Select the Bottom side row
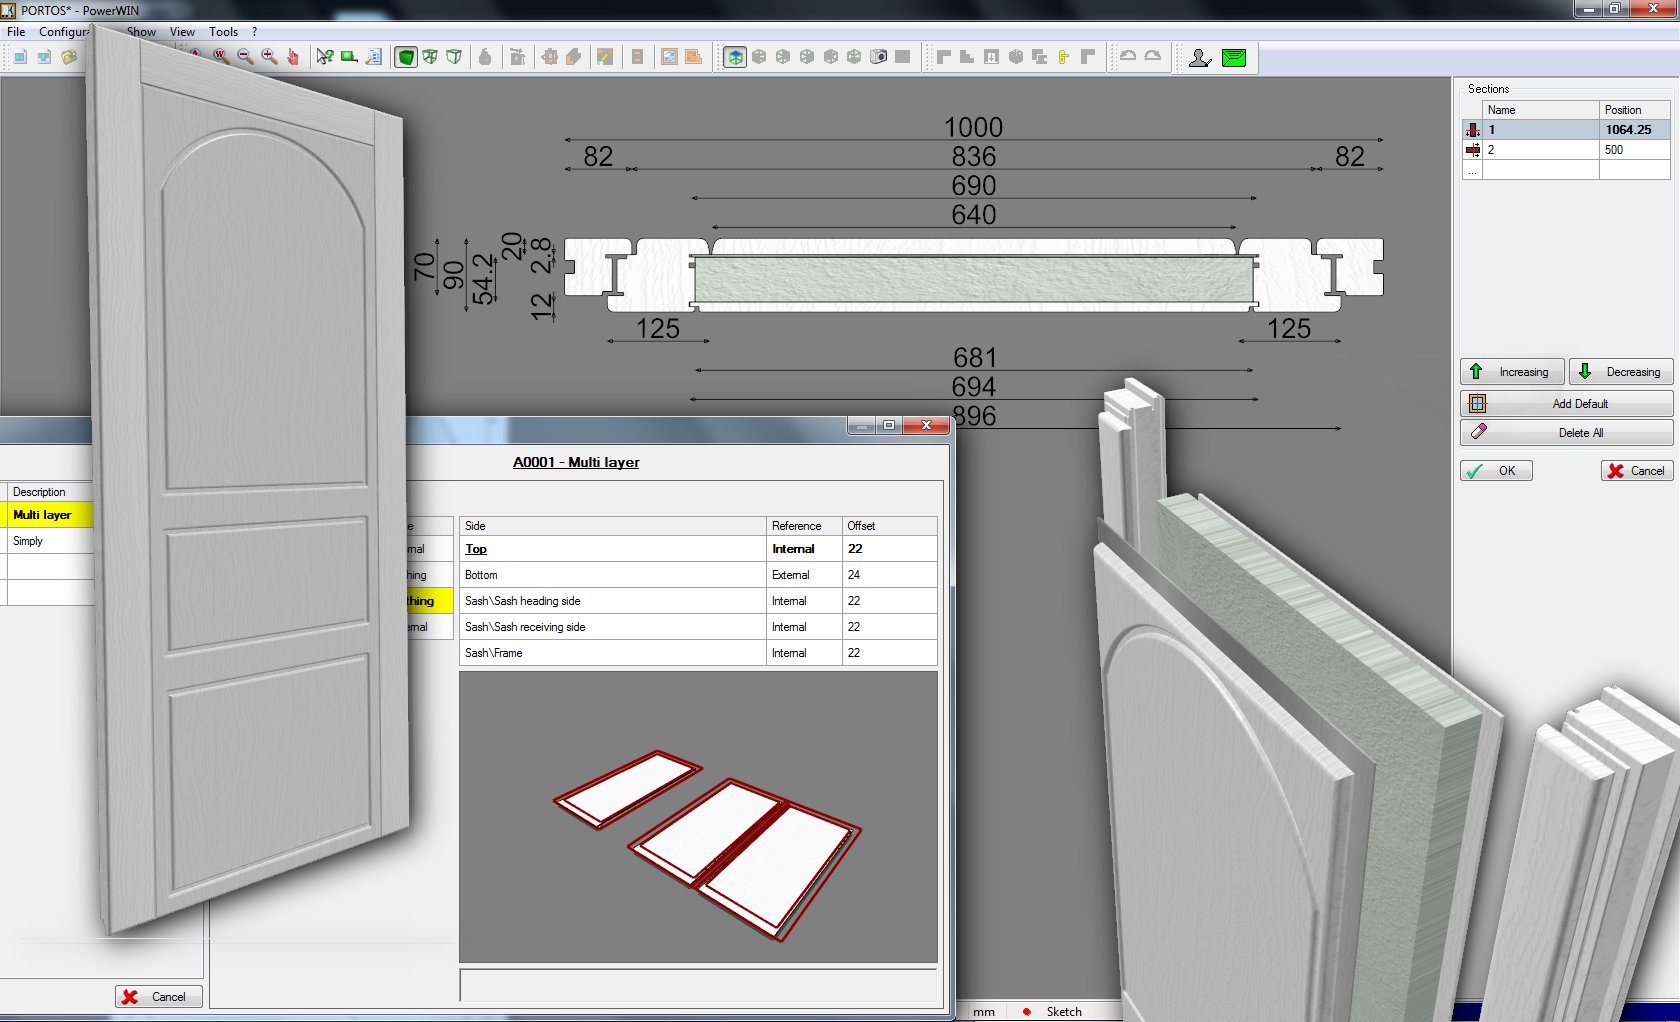 click(x=610, y=575)
